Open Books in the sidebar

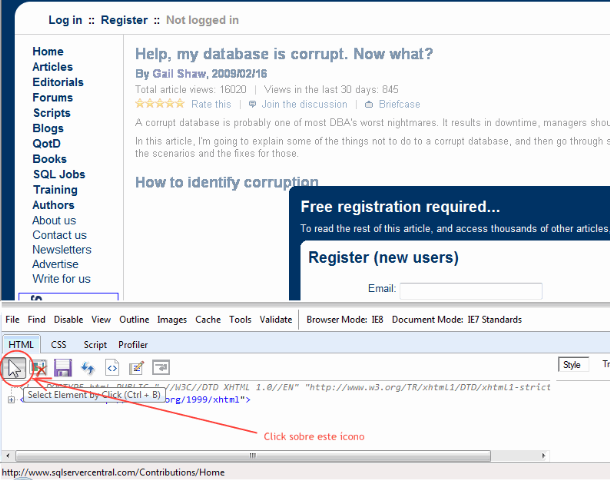pyautogui.click(x=49, y=159)
